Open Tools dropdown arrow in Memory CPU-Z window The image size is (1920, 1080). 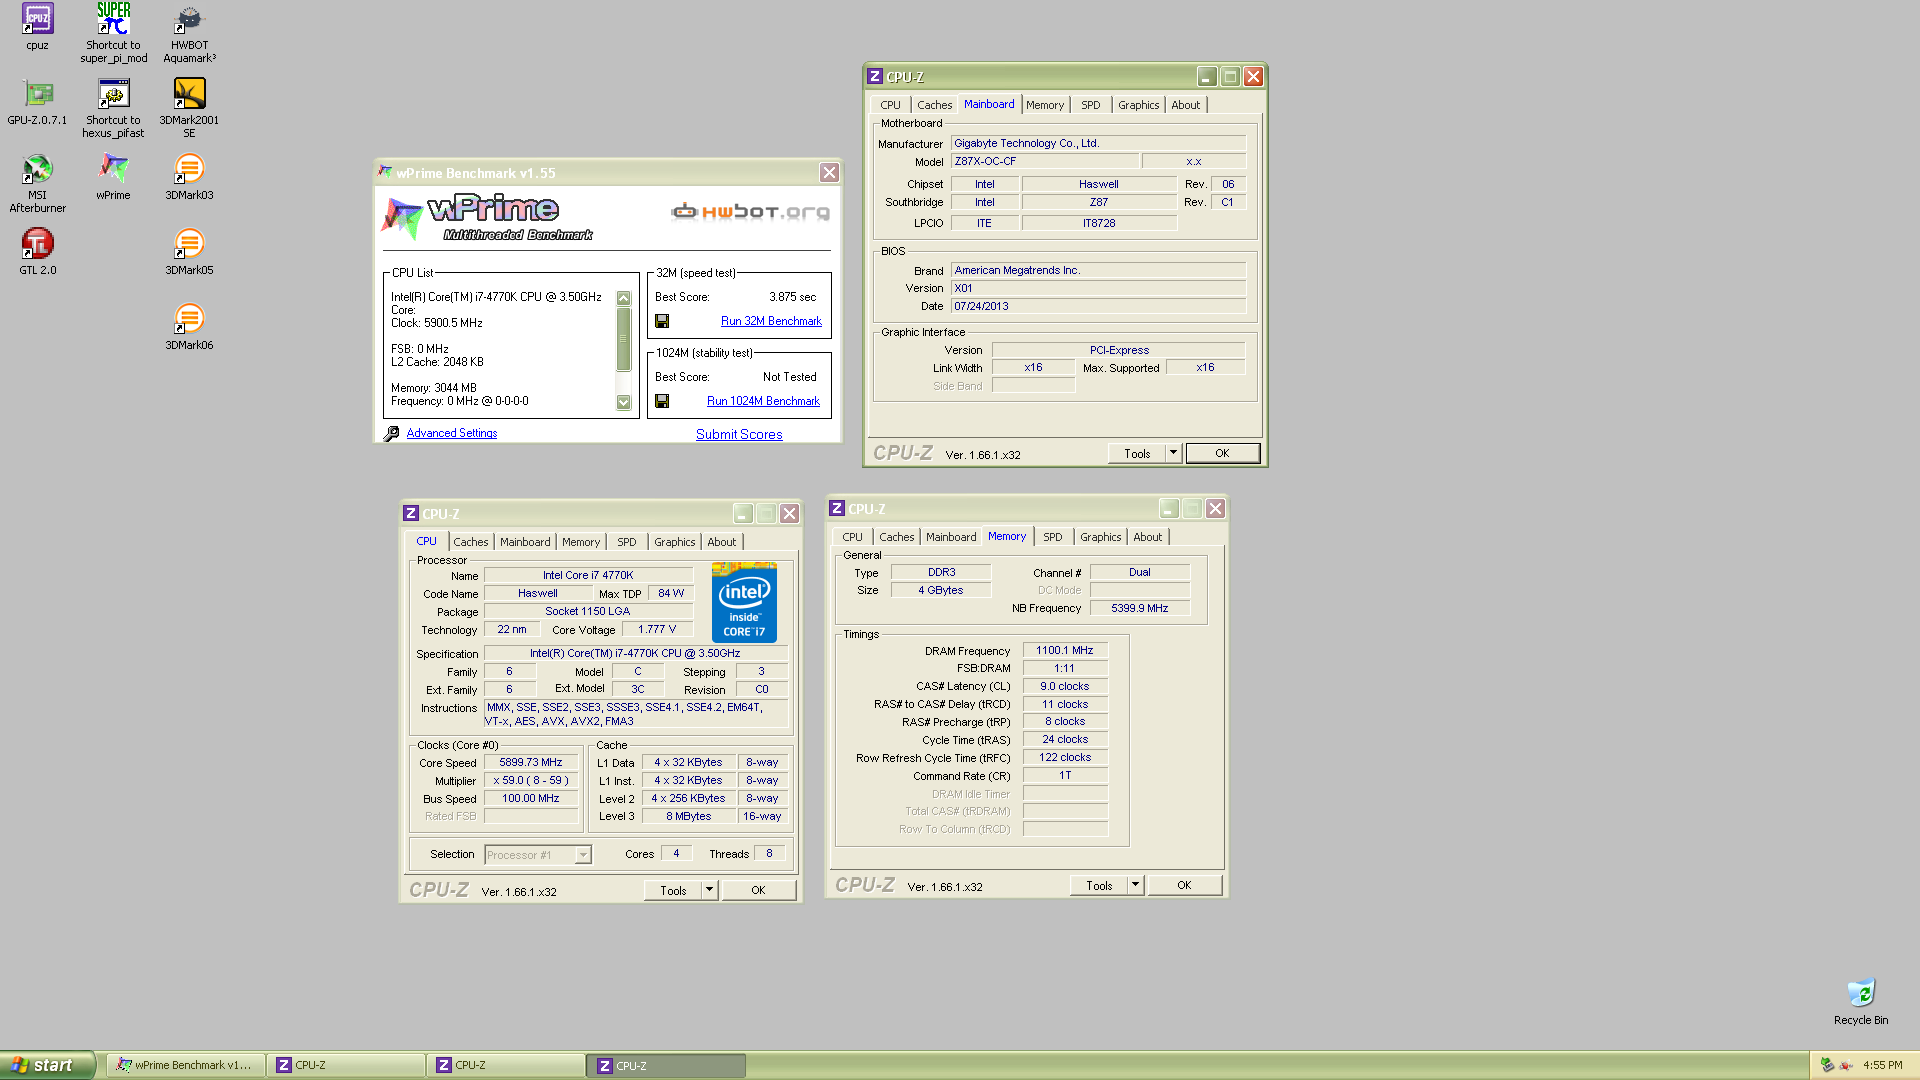point(1135,886)
